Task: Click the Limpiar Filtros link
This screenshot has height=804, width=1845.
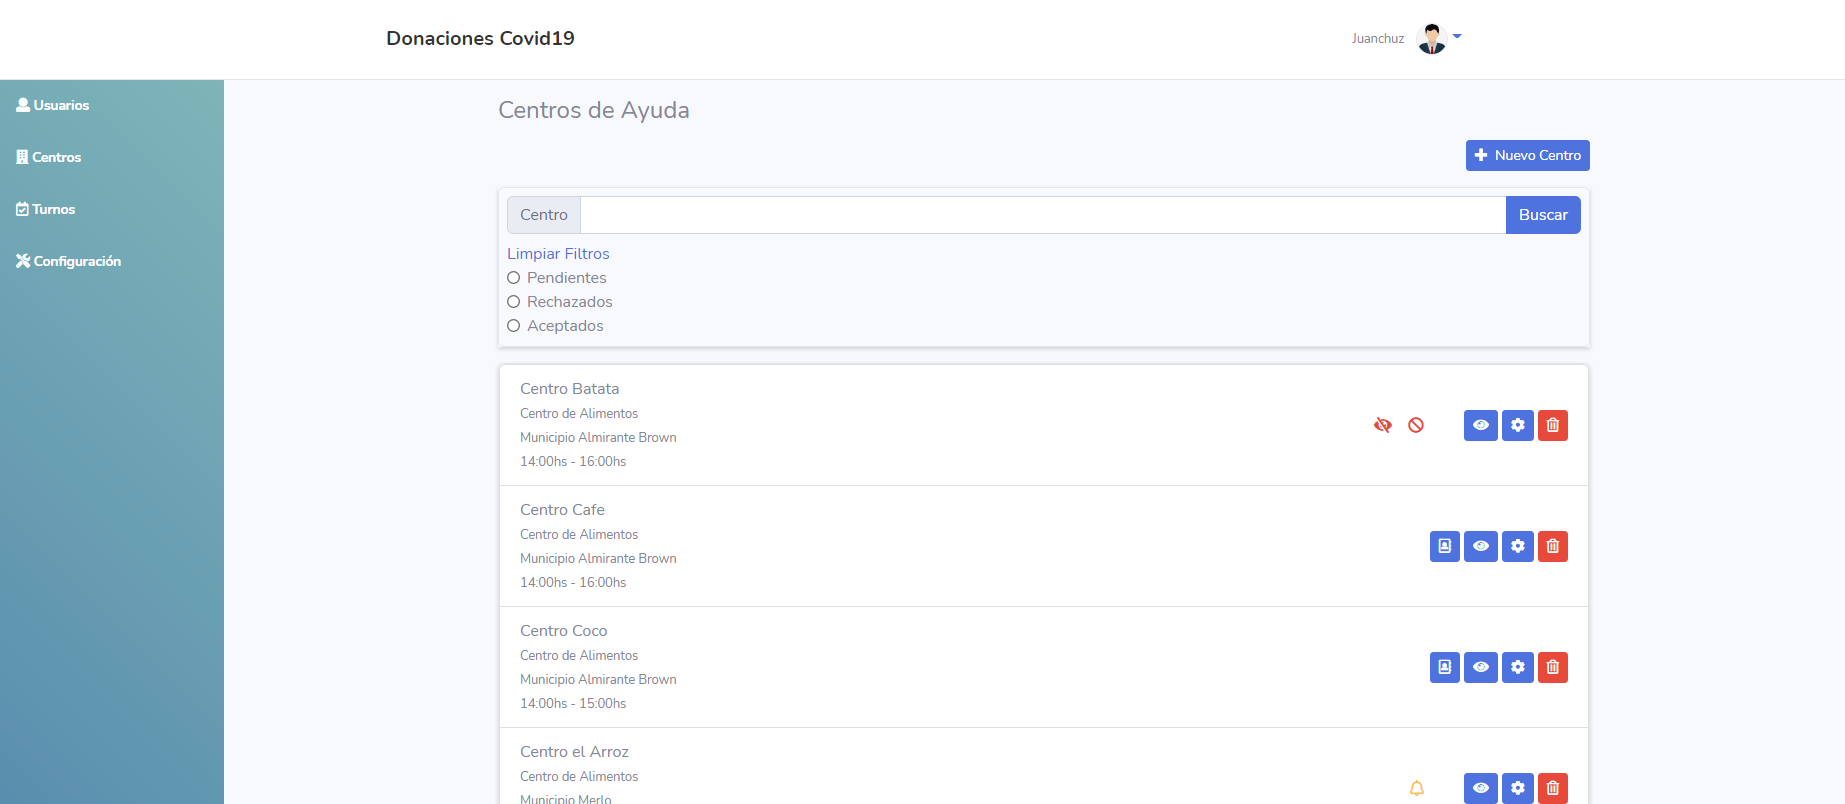Action: click(x=558, y=254)
